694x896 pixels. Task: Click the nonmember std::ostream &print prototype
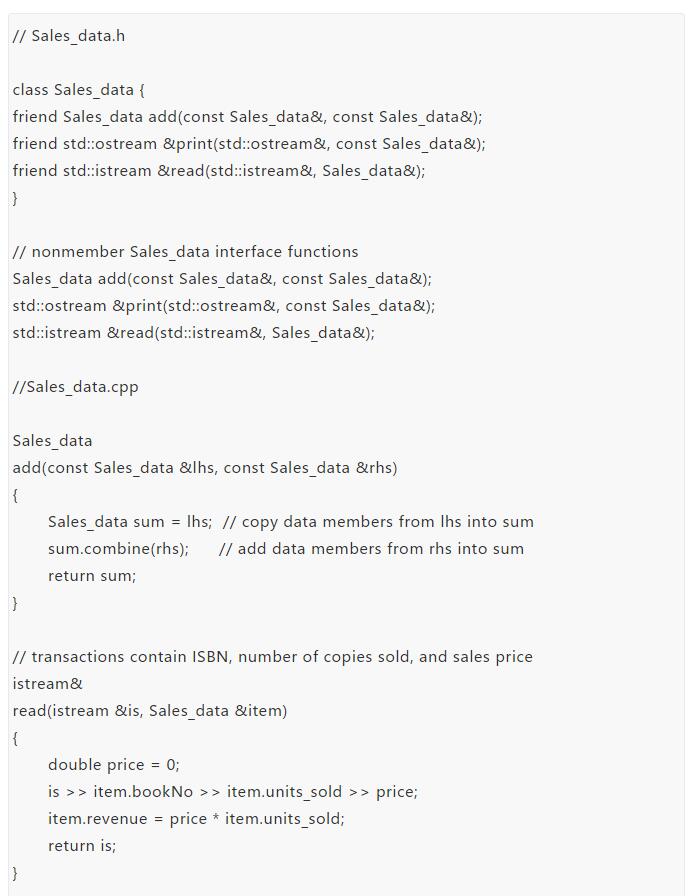click(224, 306)
